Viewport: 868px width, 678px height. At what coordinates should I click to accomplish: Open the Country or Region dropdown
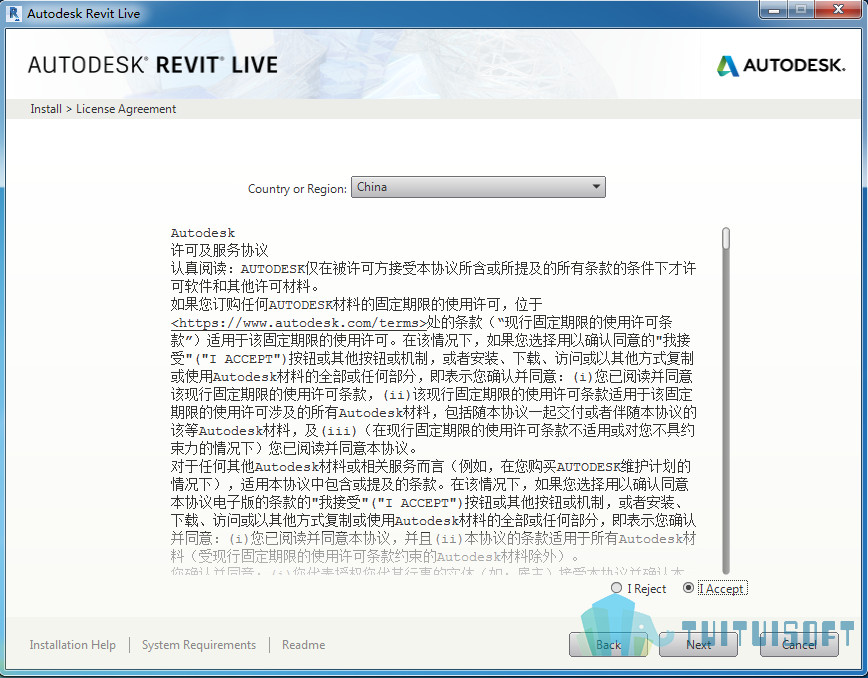[478, 187]
